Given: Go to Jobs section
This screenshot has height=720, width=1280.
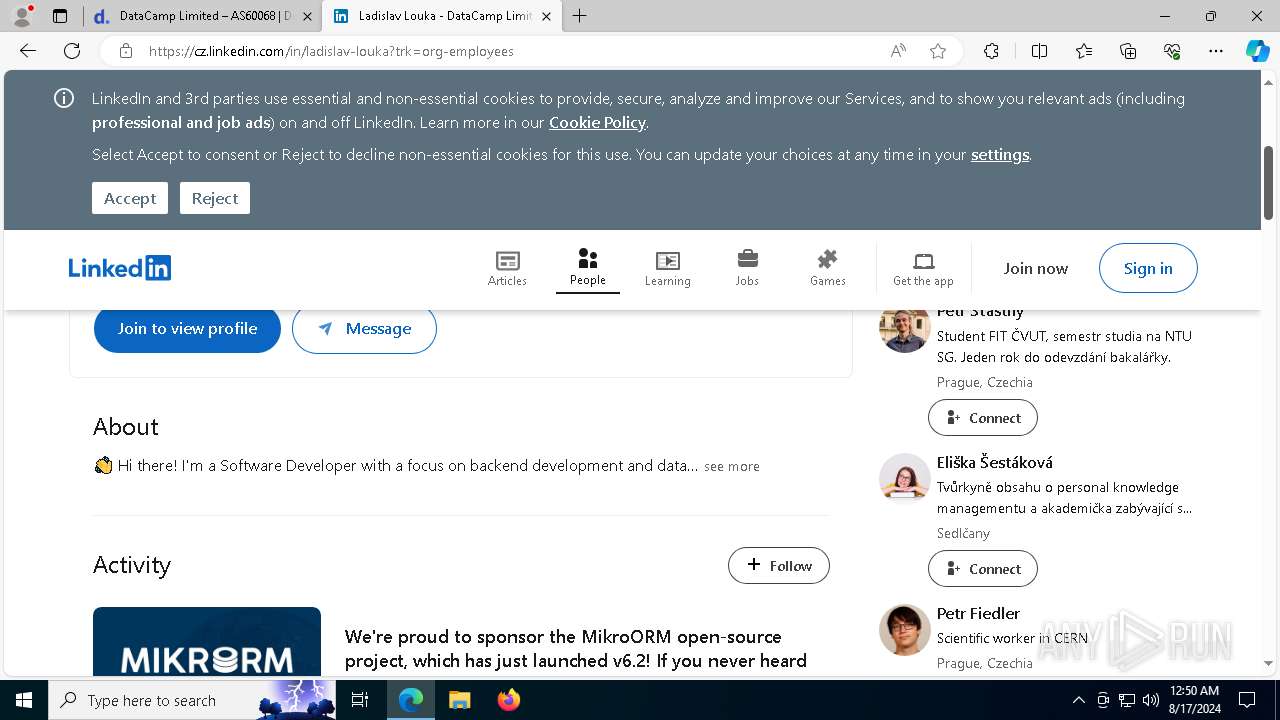Looking at the screenshot, I should click(x=747, y=268).
